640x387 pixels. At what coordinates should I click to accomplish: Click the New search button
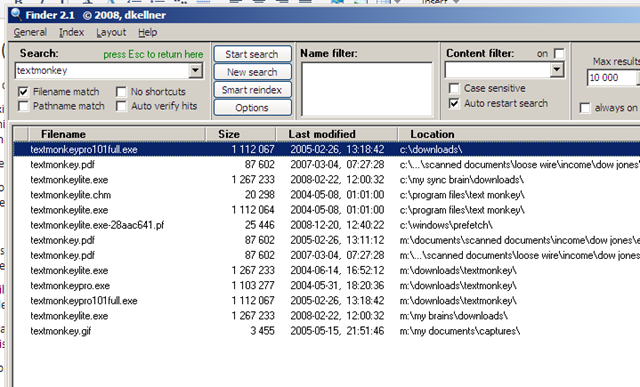(x=252, y=72)
